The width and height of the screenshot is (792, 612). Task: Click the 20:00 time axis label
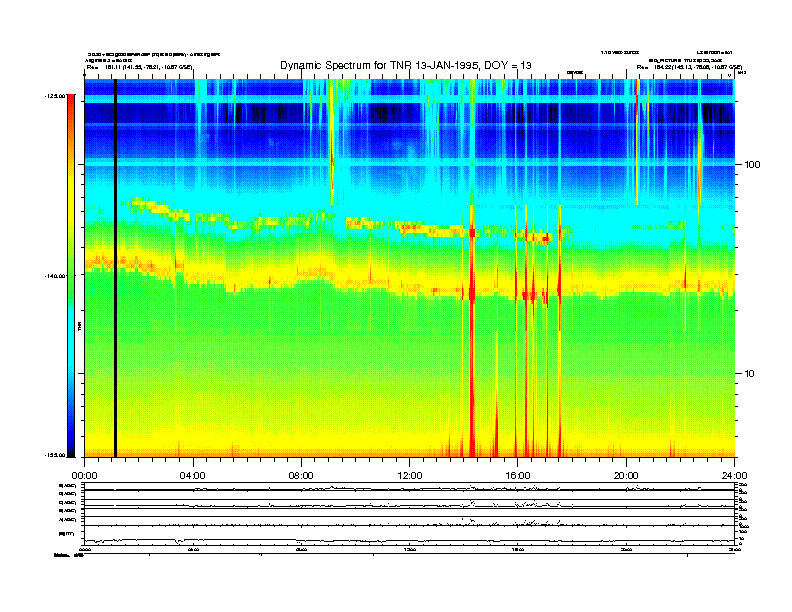626,476
